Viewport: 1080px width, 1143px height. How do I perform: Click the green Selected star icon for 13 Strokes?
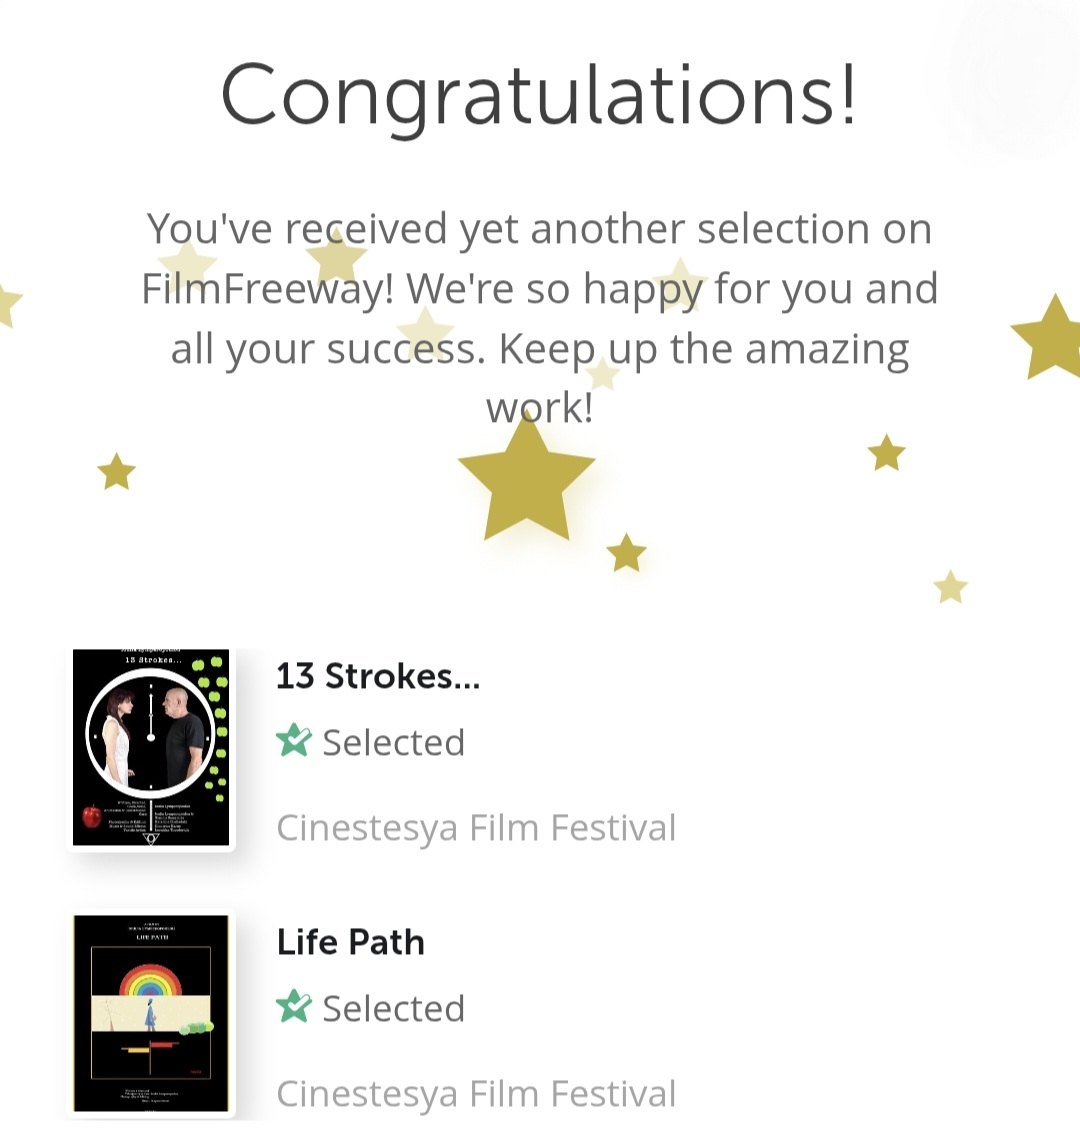[x=294, y=741]
